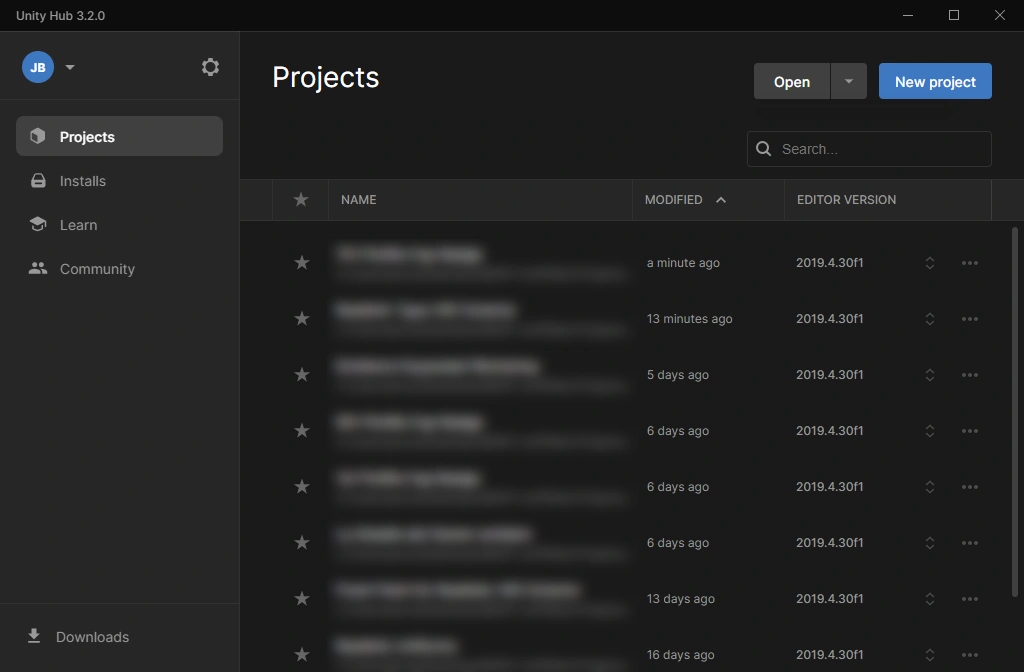The height and width of the screenshot is (672, 1024).
Task: Click the '13 minutes ago' modified time
Action: (x=690, y=319)
